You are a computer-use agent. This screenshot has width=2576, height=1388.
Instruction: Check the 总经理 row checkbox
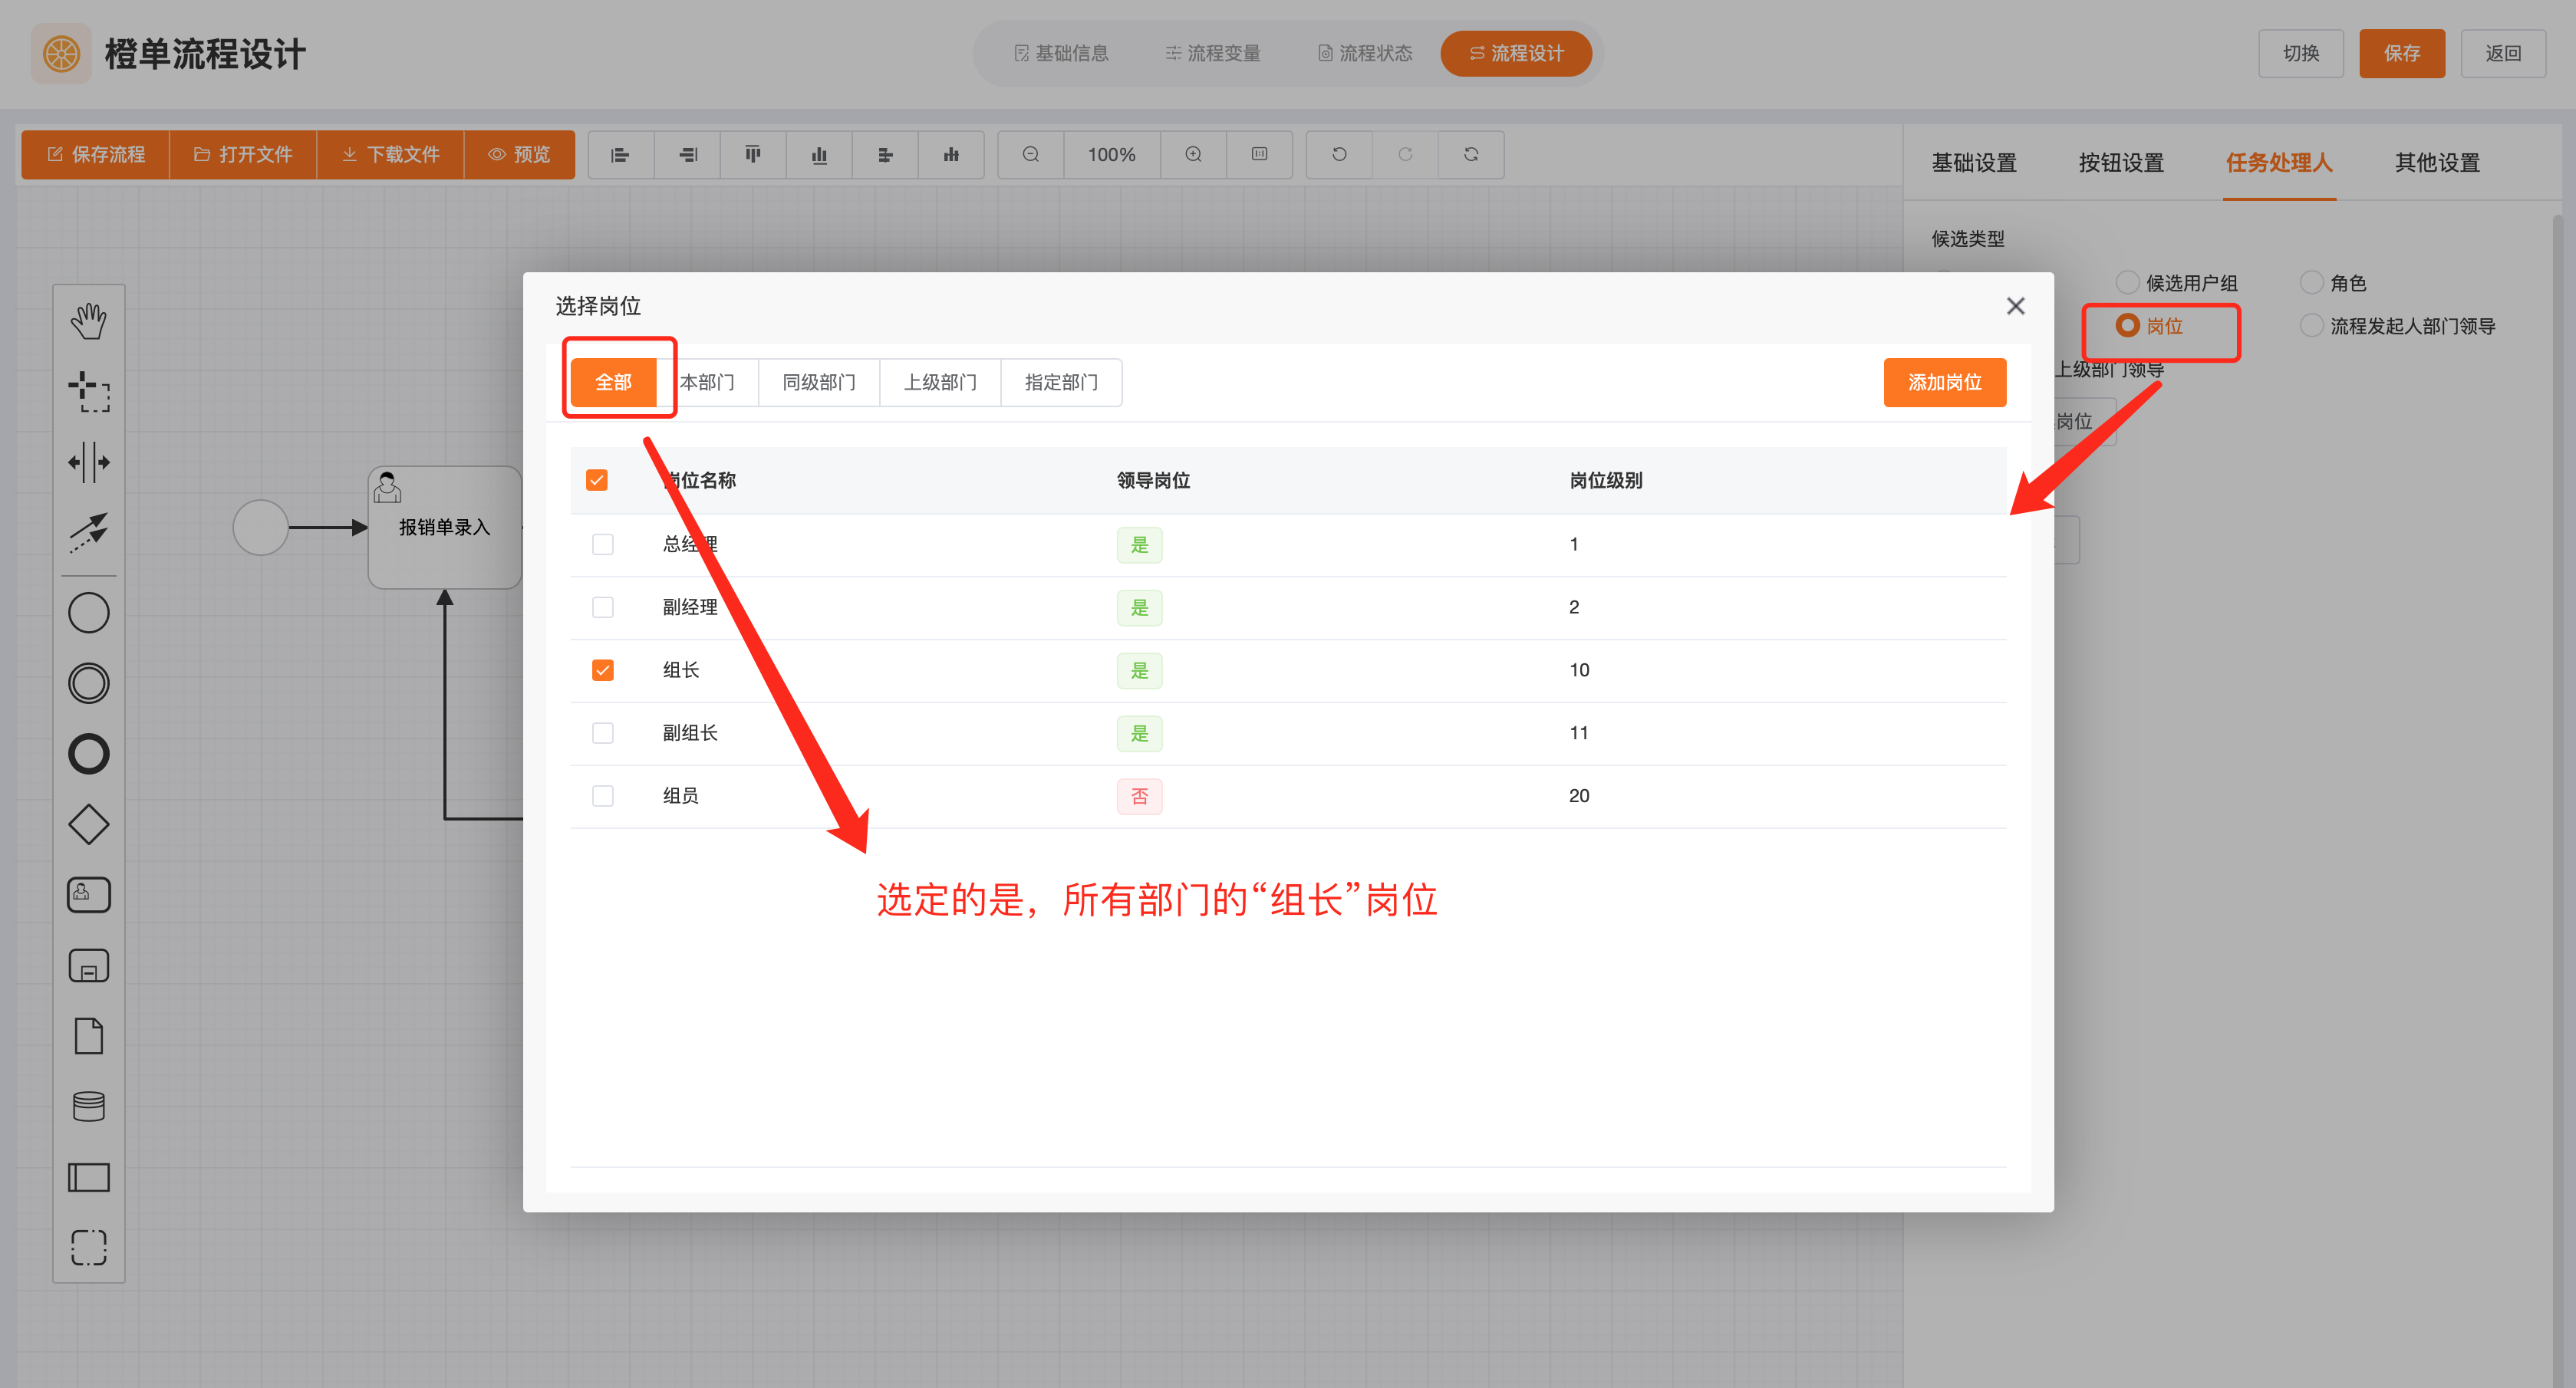click(x=603, y=544)
